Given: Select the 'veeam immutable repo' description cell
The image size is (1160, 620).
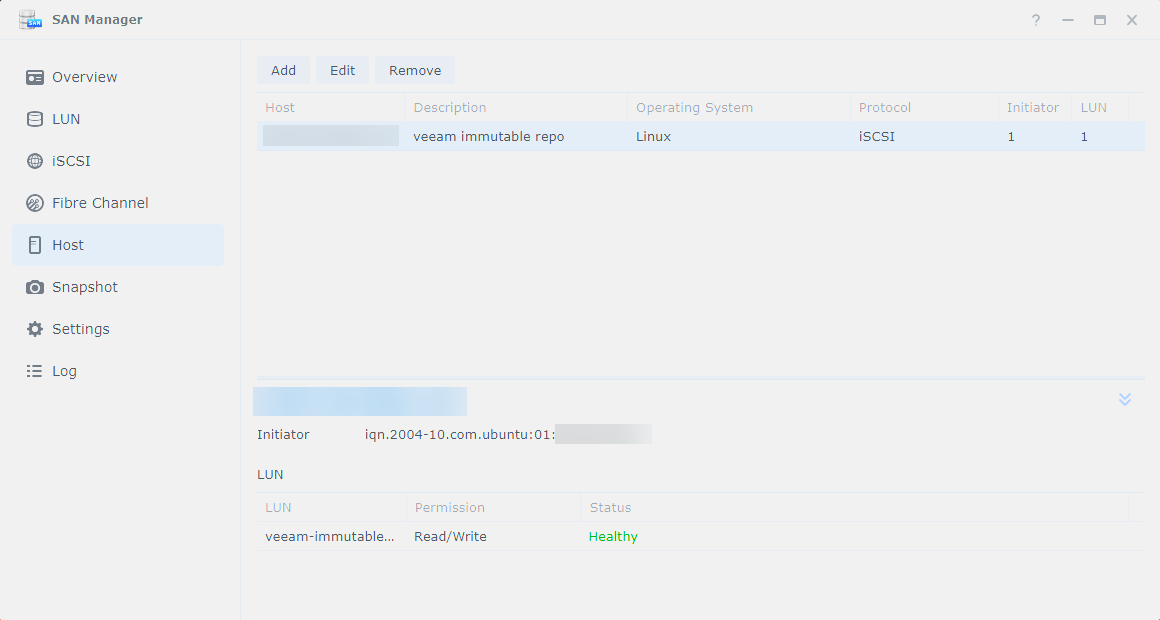Looking at the screenshot, I should coord(489,137).
